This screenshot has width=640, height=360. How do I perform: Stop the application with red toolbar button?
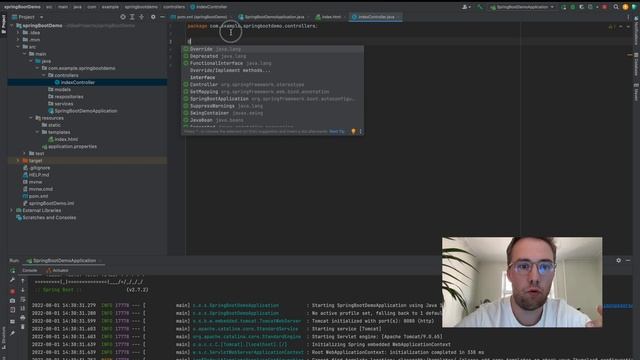604,7
